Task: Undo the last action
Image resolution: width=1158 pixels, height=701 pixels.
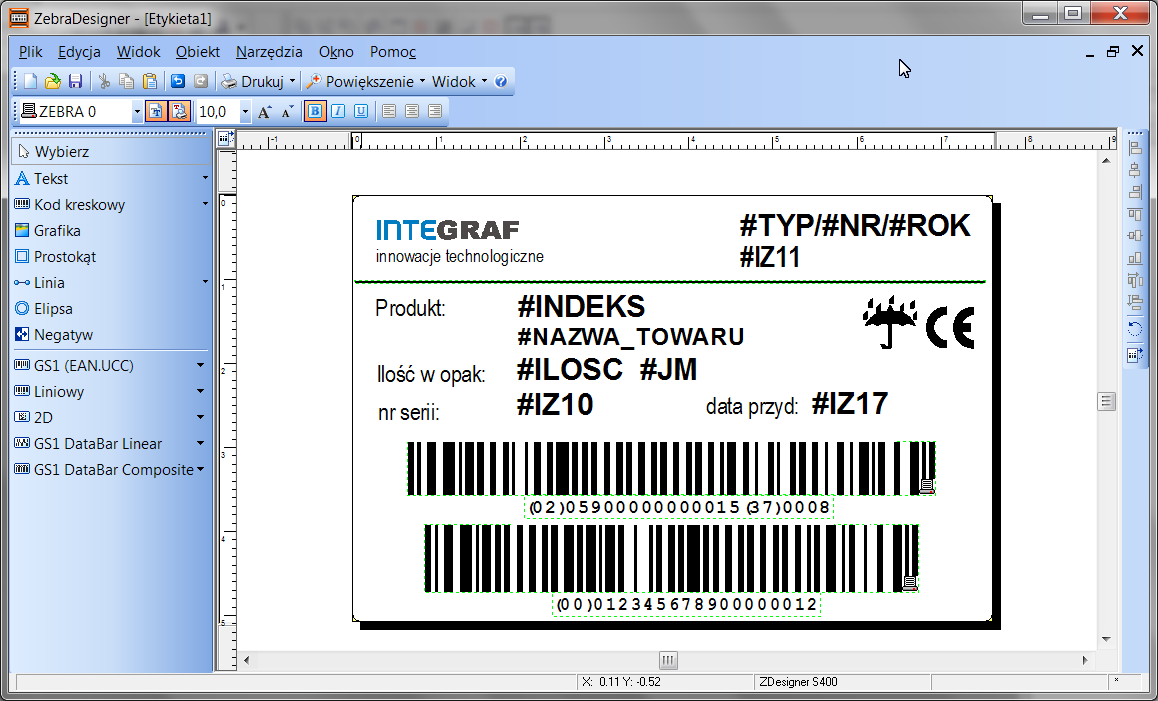Action: point(178,81)
